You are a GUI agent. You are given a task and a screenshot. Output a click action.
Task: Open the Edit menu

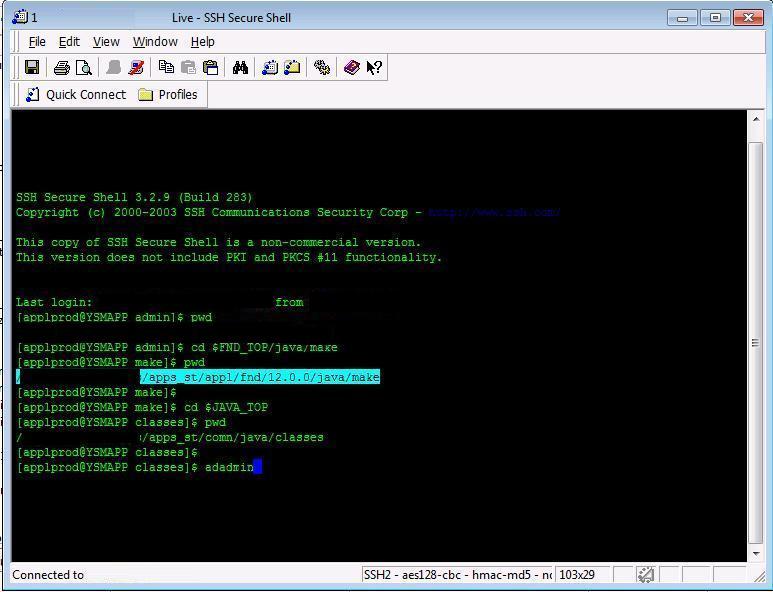coord(69,41)
